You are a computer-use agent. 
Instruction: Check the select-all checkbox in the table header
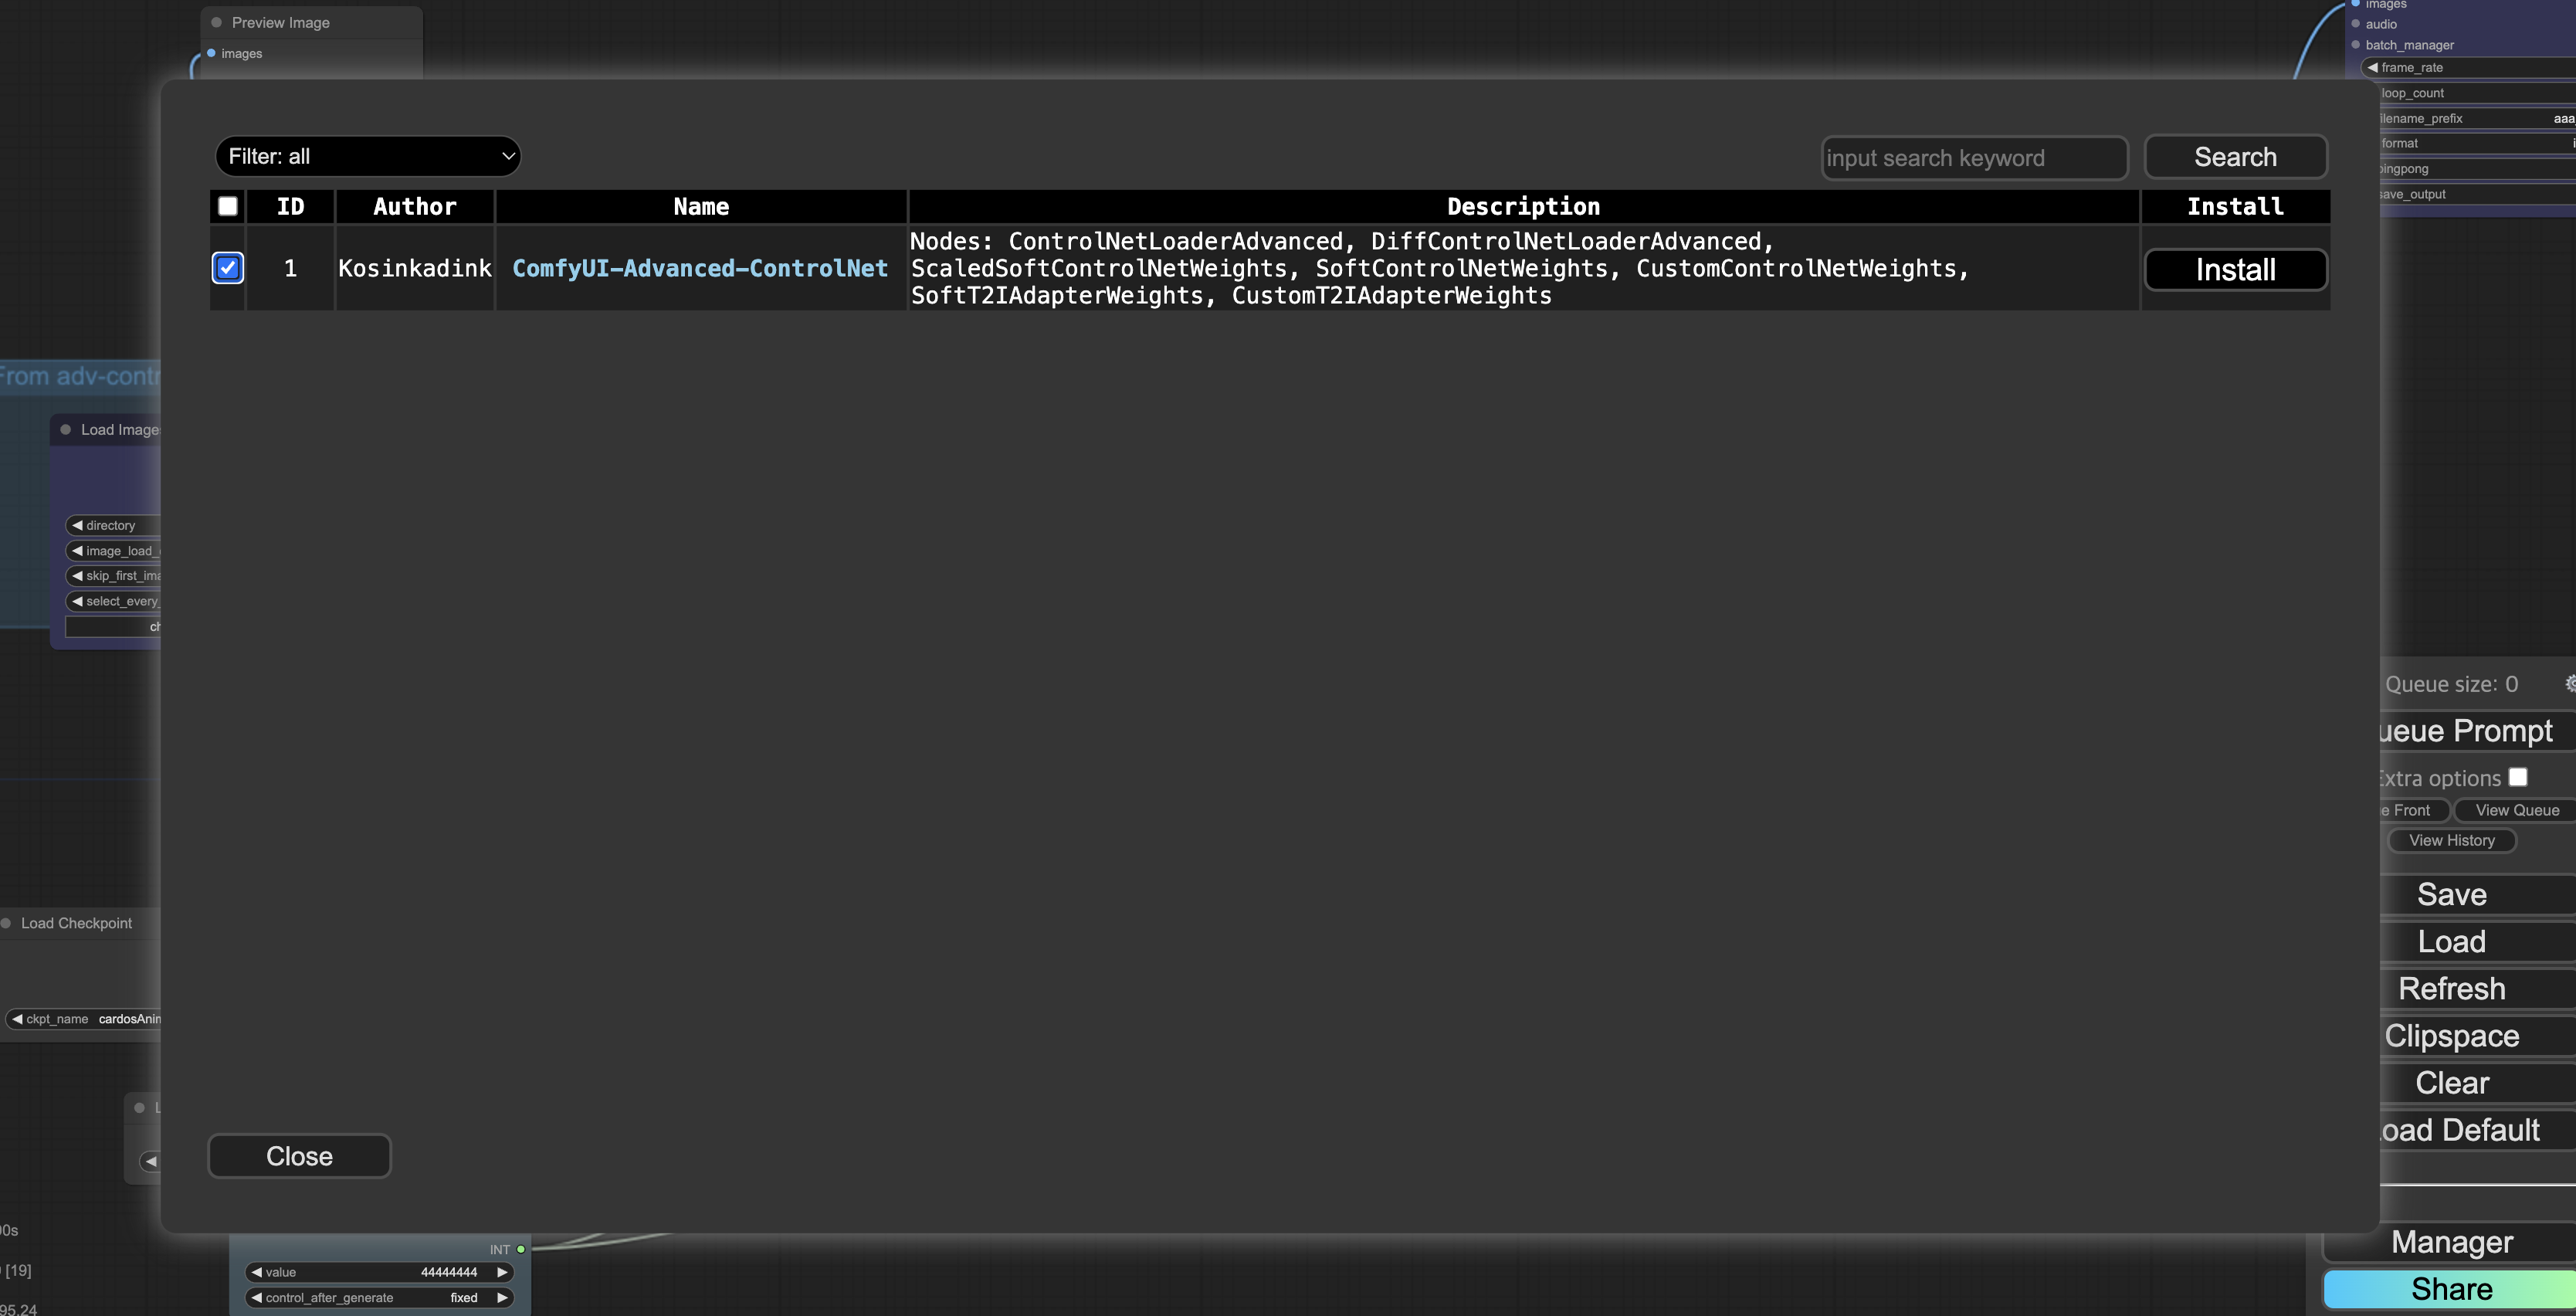pos(228,206)
